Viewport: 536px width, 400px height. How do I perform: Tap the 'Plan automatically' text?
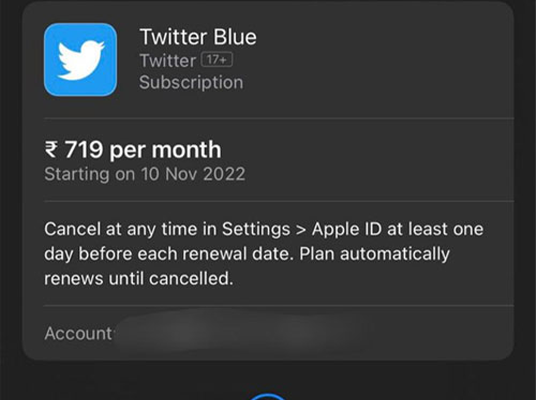375,254
